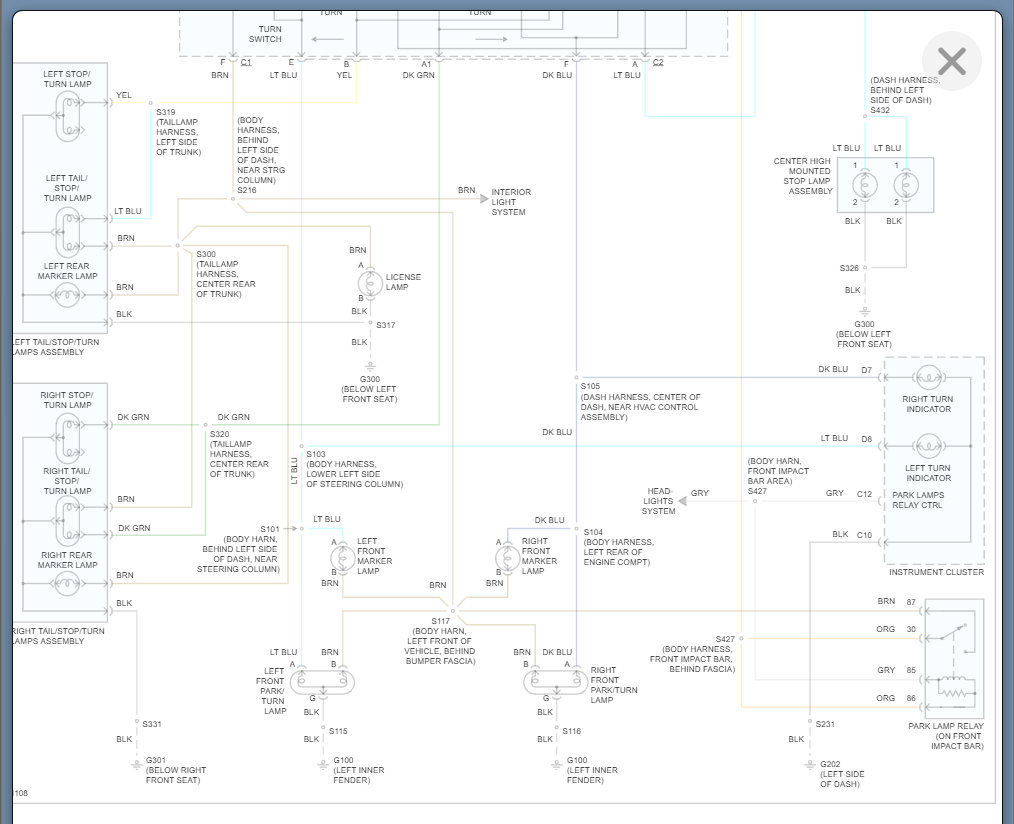The image size is (1014, 824).
Task: Click the LICENSE LAMP label
Action: pos(403,281)
